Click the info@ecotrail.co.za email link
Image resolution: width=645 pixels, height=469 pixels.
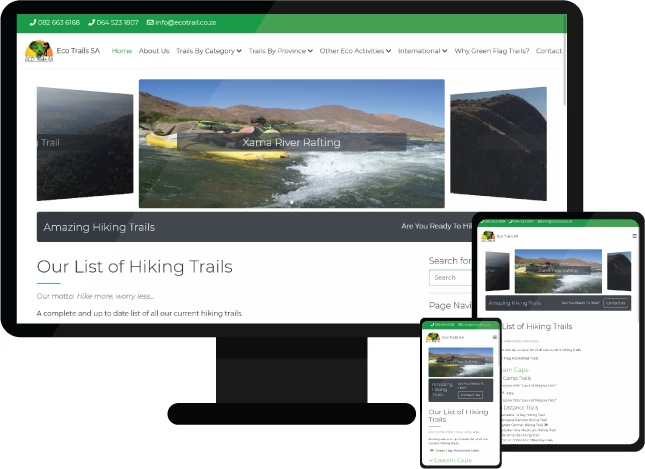(185, 22)
